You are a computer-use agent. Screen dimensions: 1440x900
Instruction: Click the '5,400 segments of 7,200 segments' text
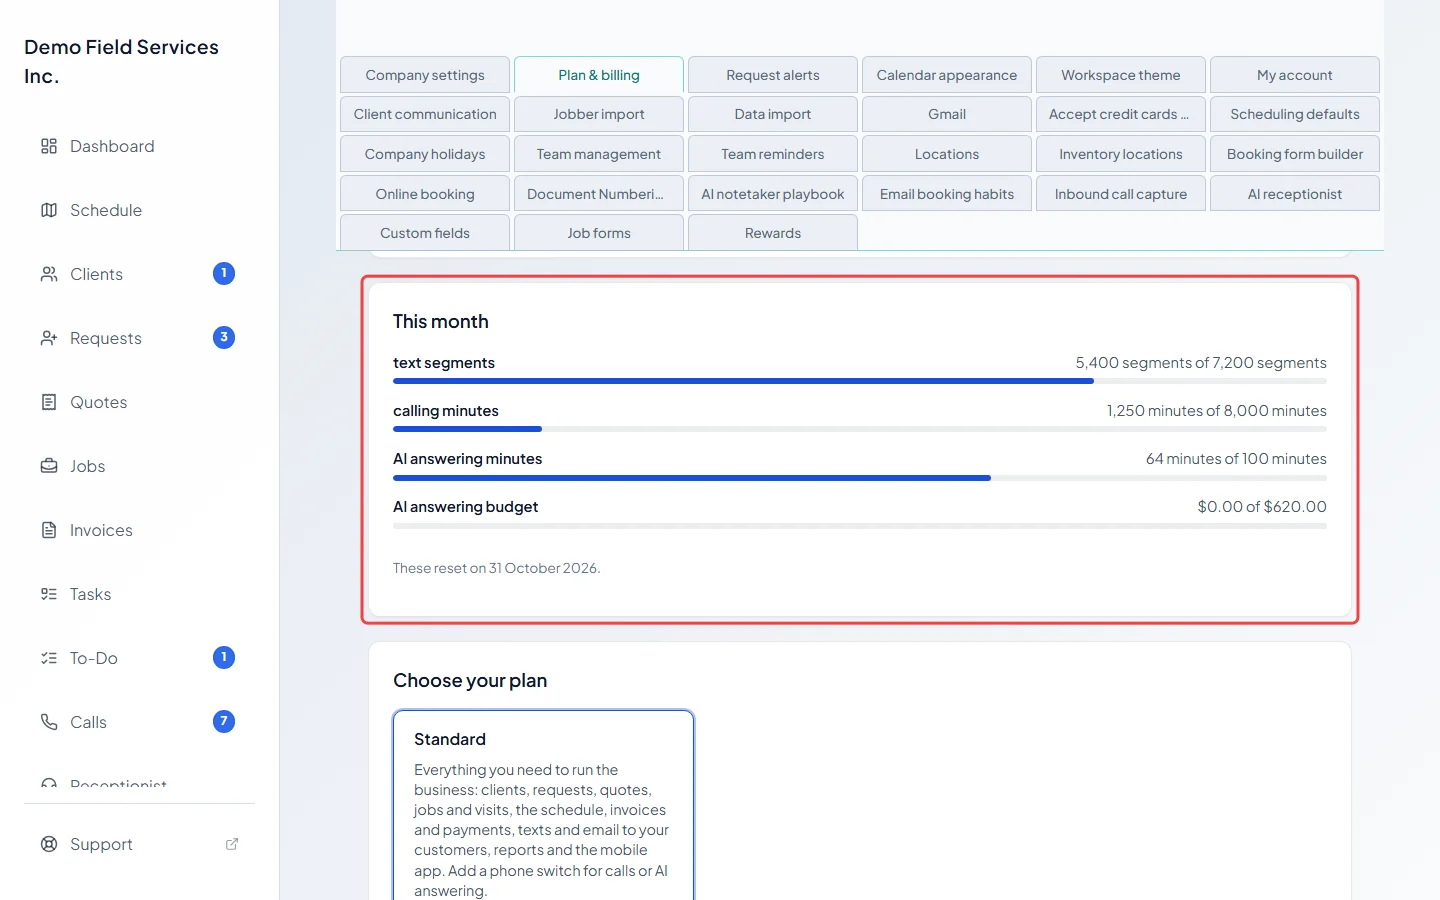pyautogui.click(x=1201, y=363)
